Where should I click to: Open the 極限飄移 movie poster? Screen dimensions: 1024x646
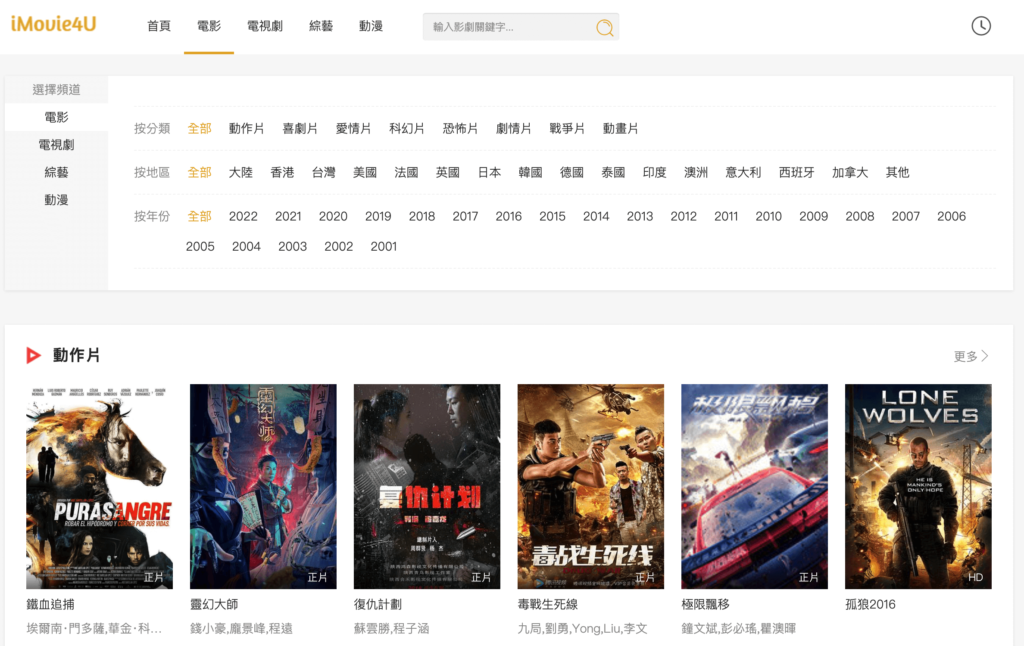pyautogui.click(x=754, y=487)
